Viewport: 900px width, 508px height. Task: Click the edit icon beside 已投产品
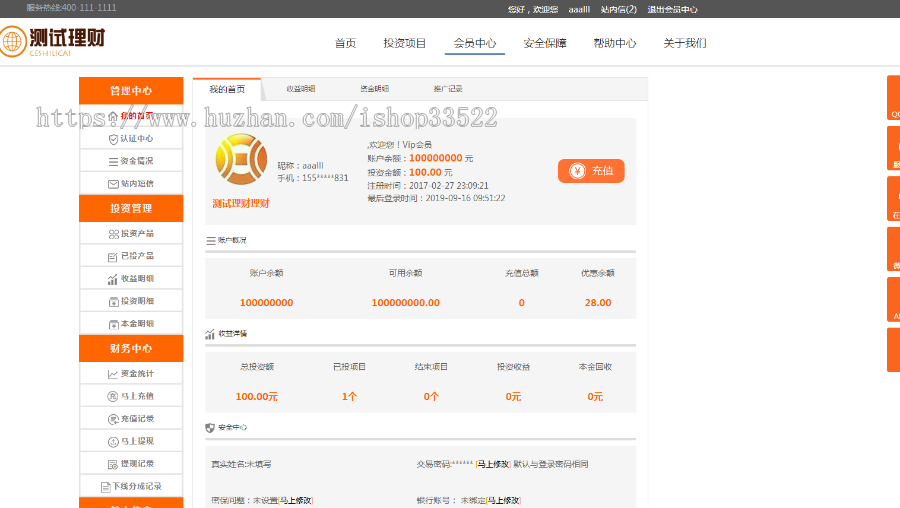[x=113, y=257]
